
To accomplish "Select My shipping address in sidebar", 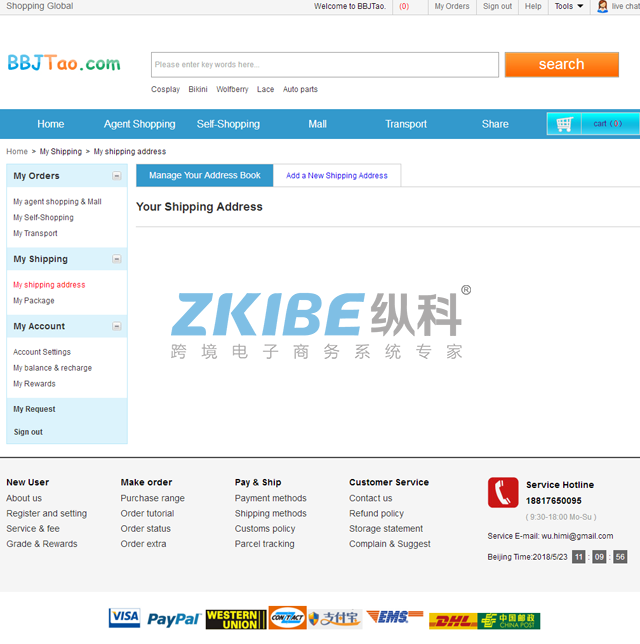I will (x=49, y=285).
